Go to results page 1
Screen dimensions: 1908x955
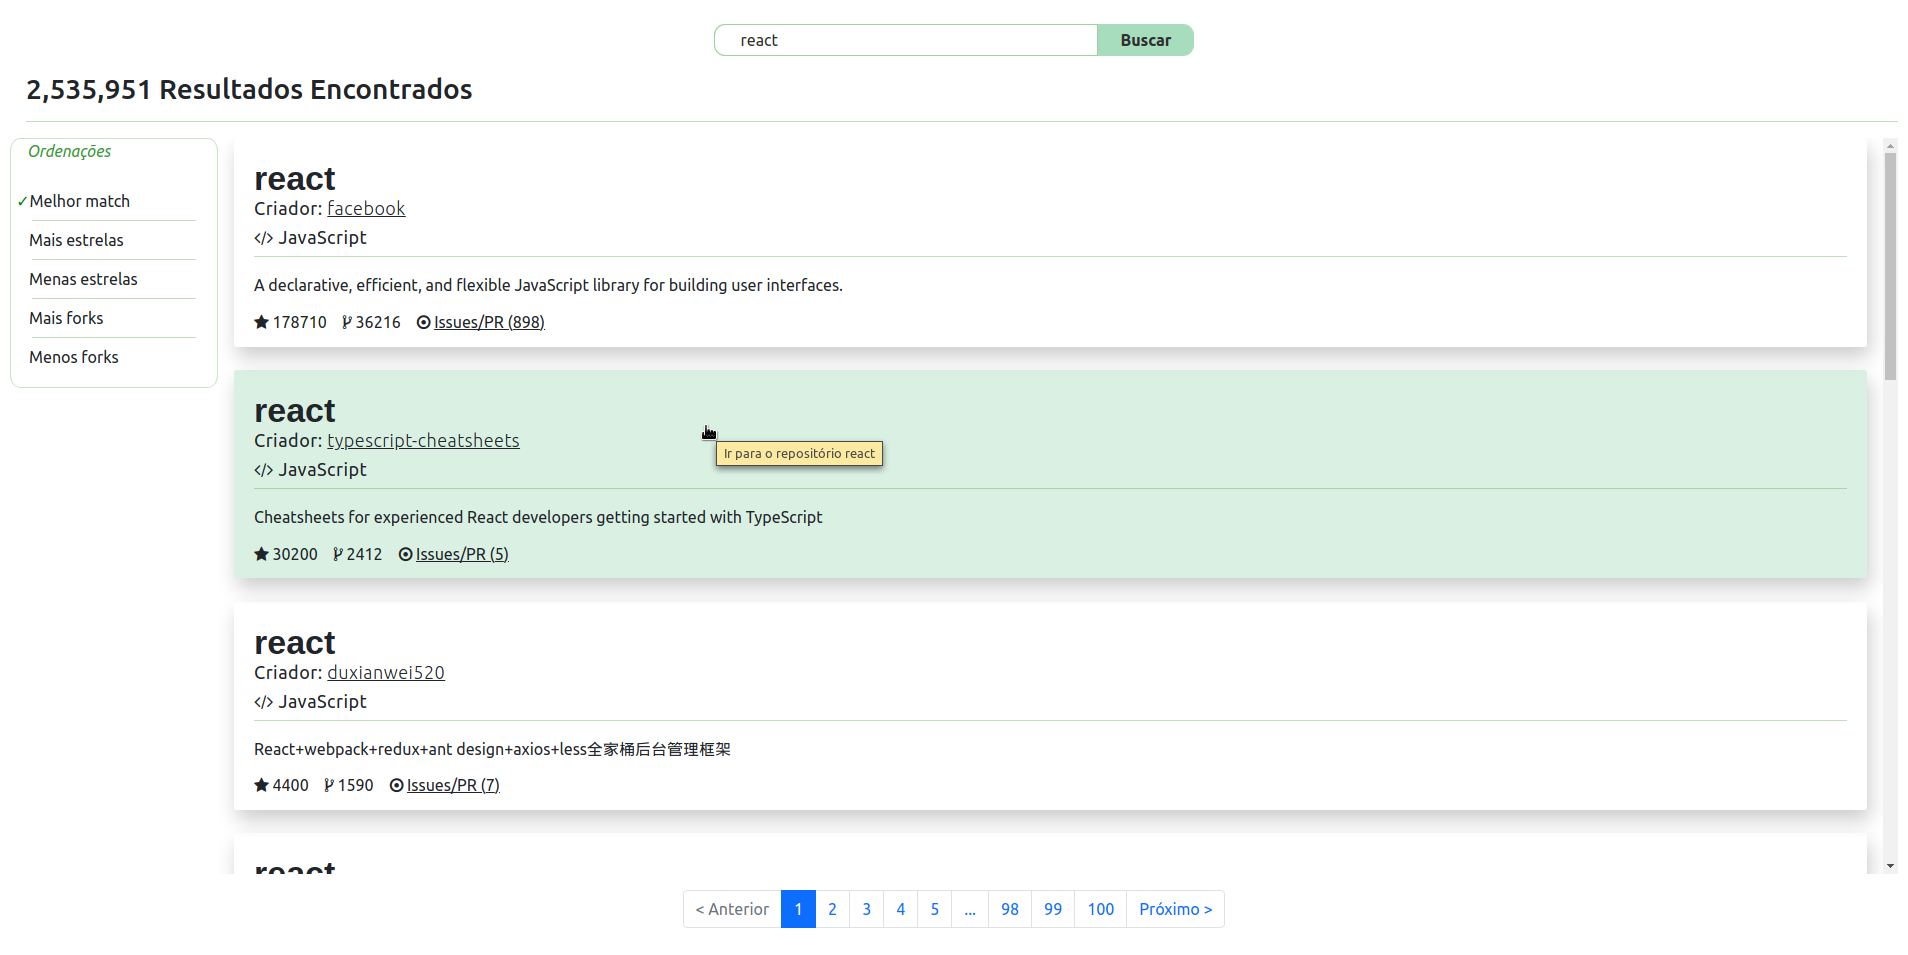pos(798,909)
